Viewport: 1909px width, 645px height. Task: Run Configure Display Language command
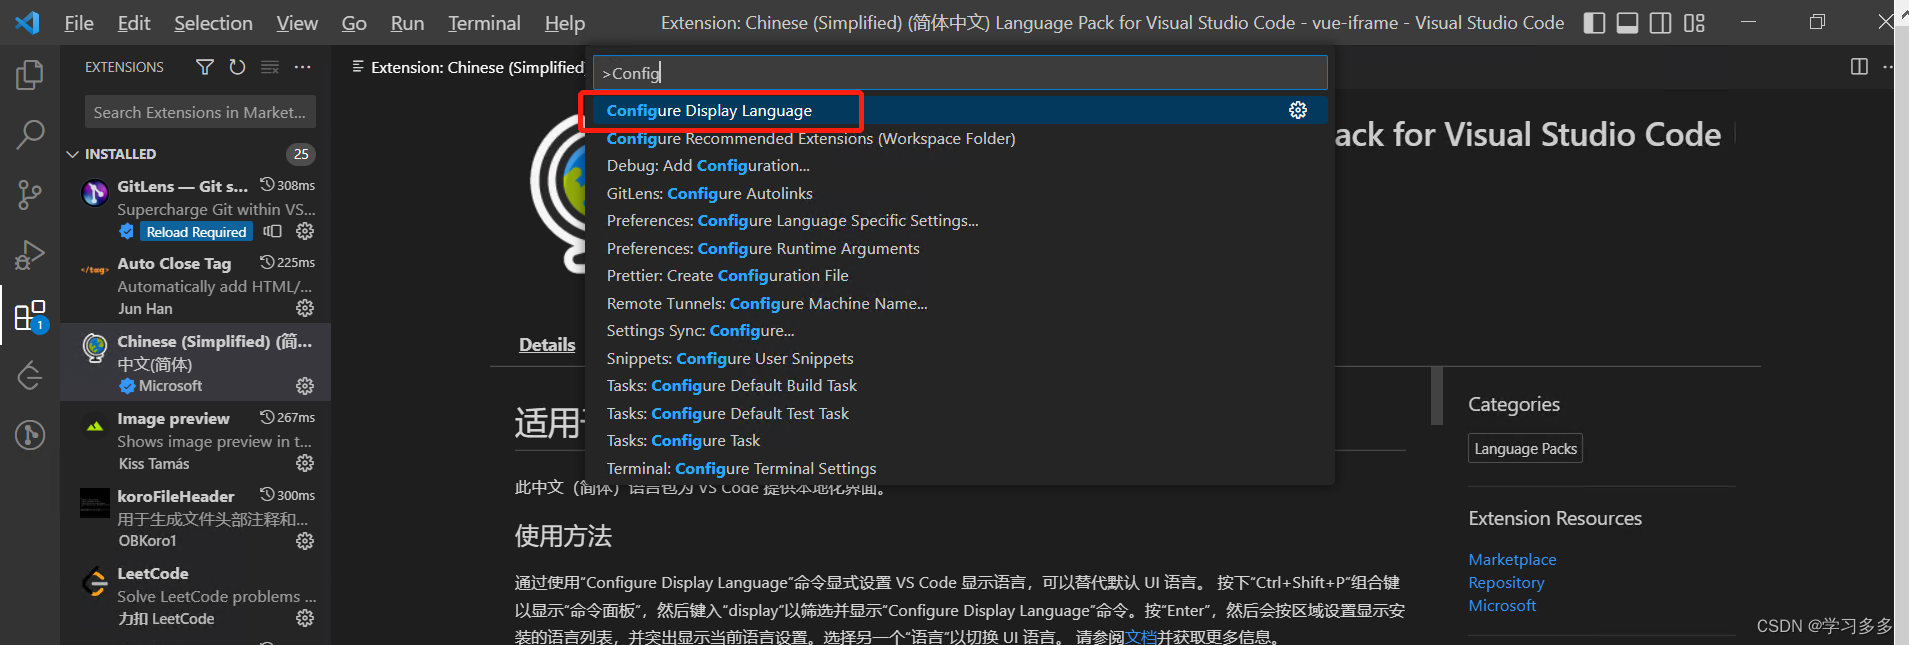point(960,110)
